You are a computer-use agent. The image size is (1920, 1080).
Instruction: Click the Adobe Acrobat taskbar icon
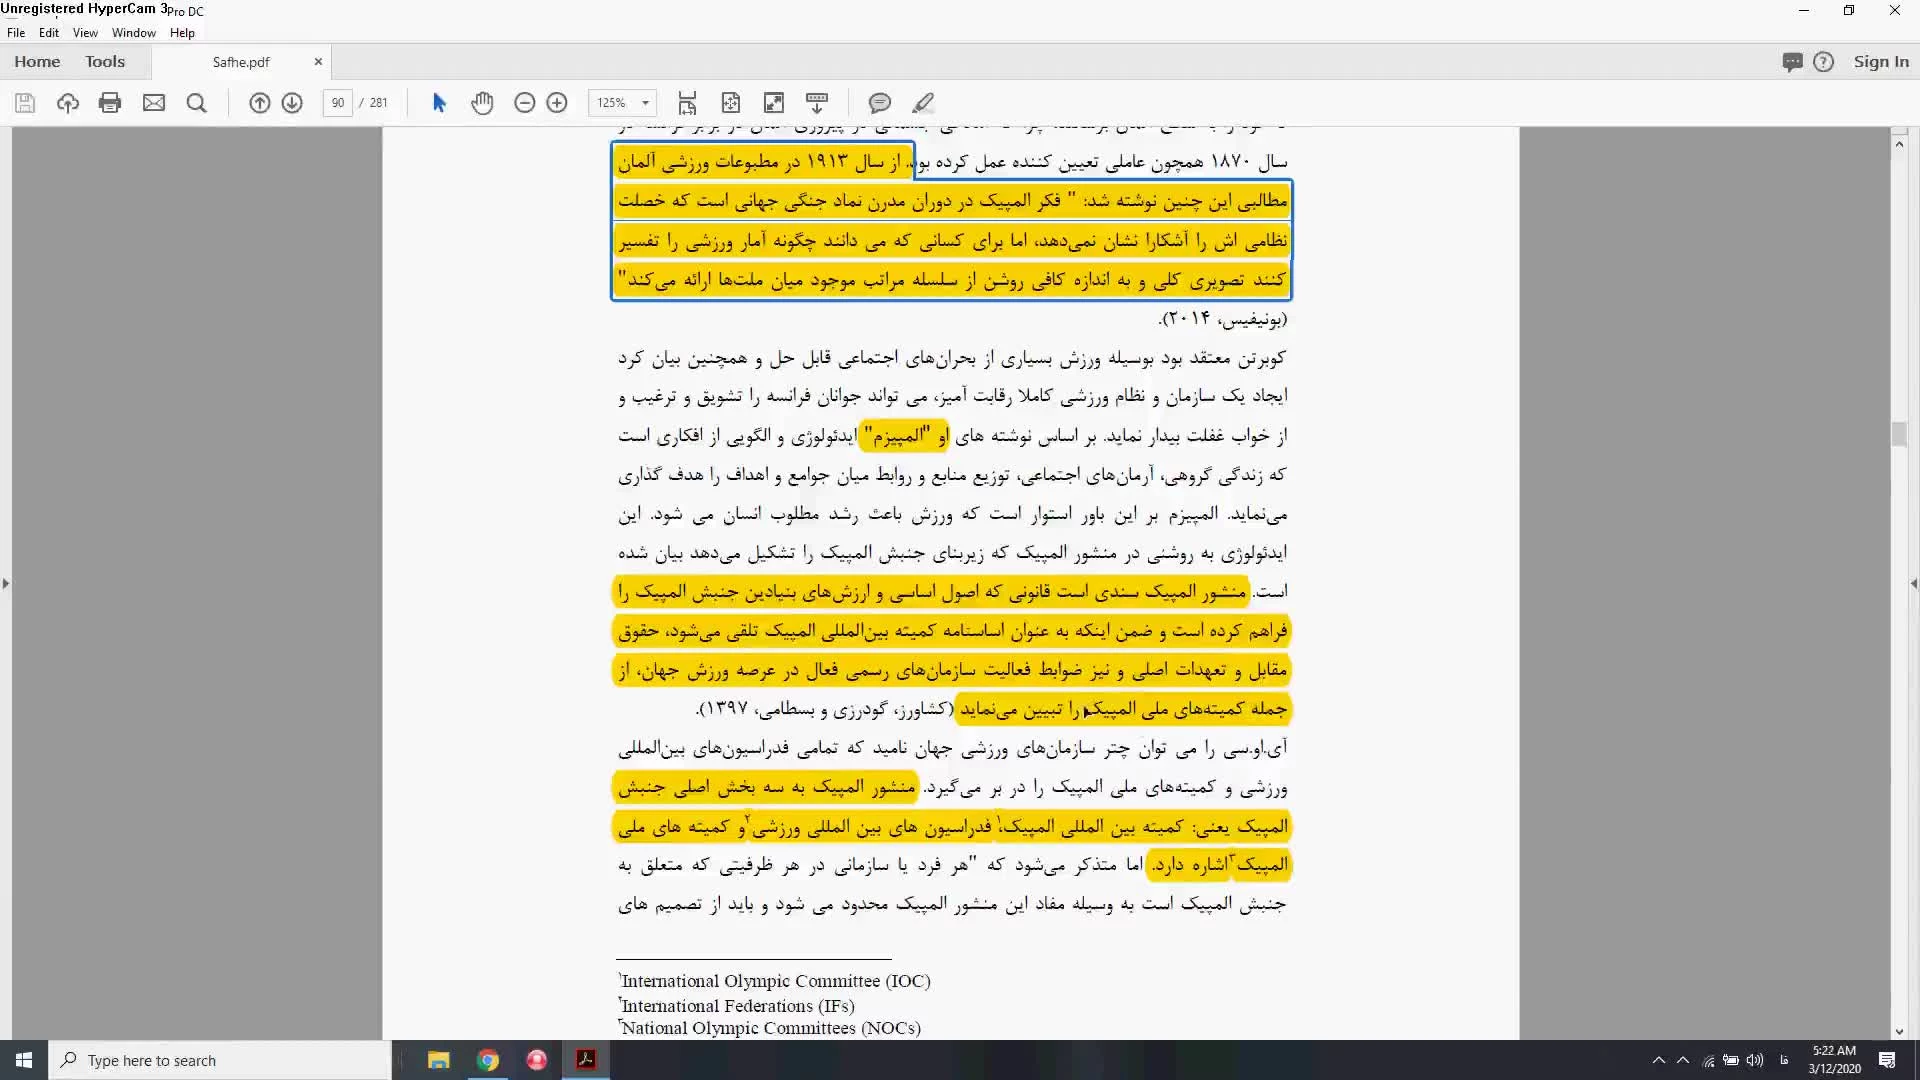pos(586,1060)
